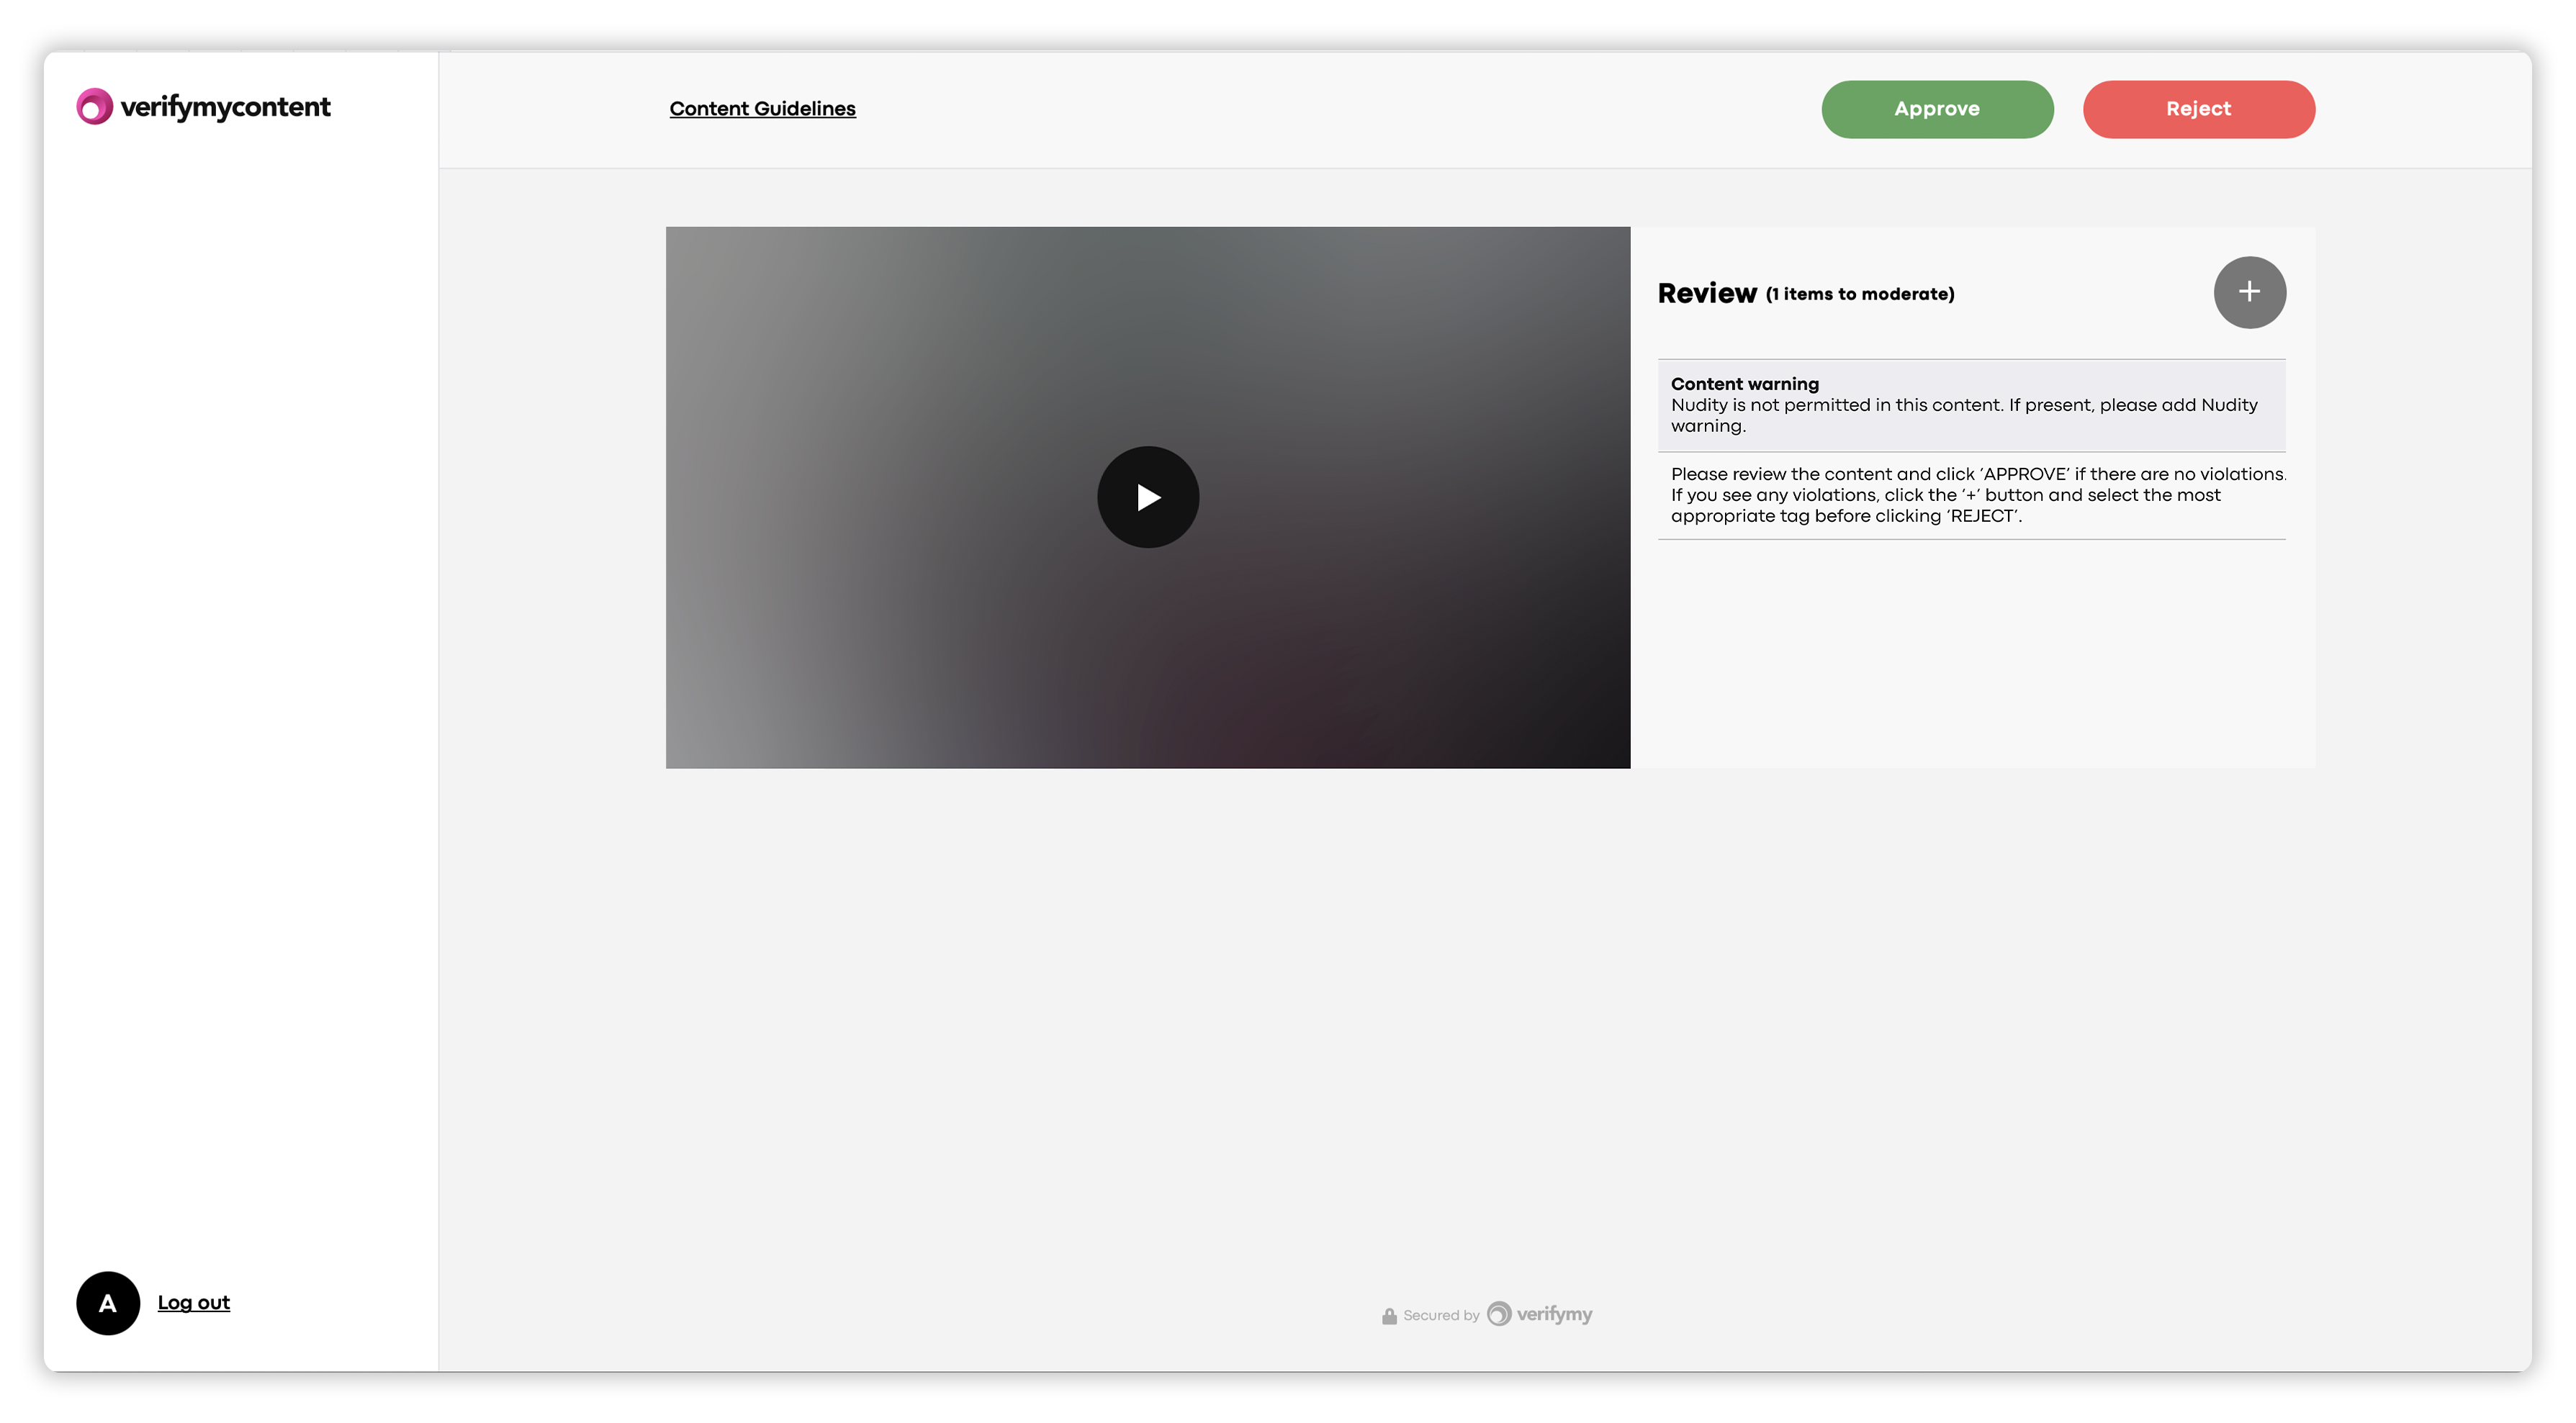Select the Review heading text
This screenshot has width=2576, height=1423.
coord(1706,293)
